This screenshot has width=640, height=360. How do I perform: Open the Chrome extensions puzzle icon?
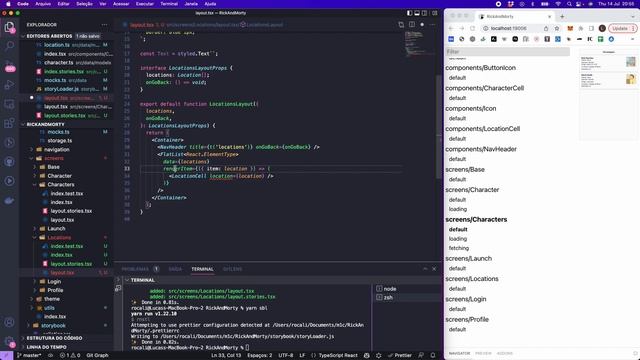[x=581, y=29]
